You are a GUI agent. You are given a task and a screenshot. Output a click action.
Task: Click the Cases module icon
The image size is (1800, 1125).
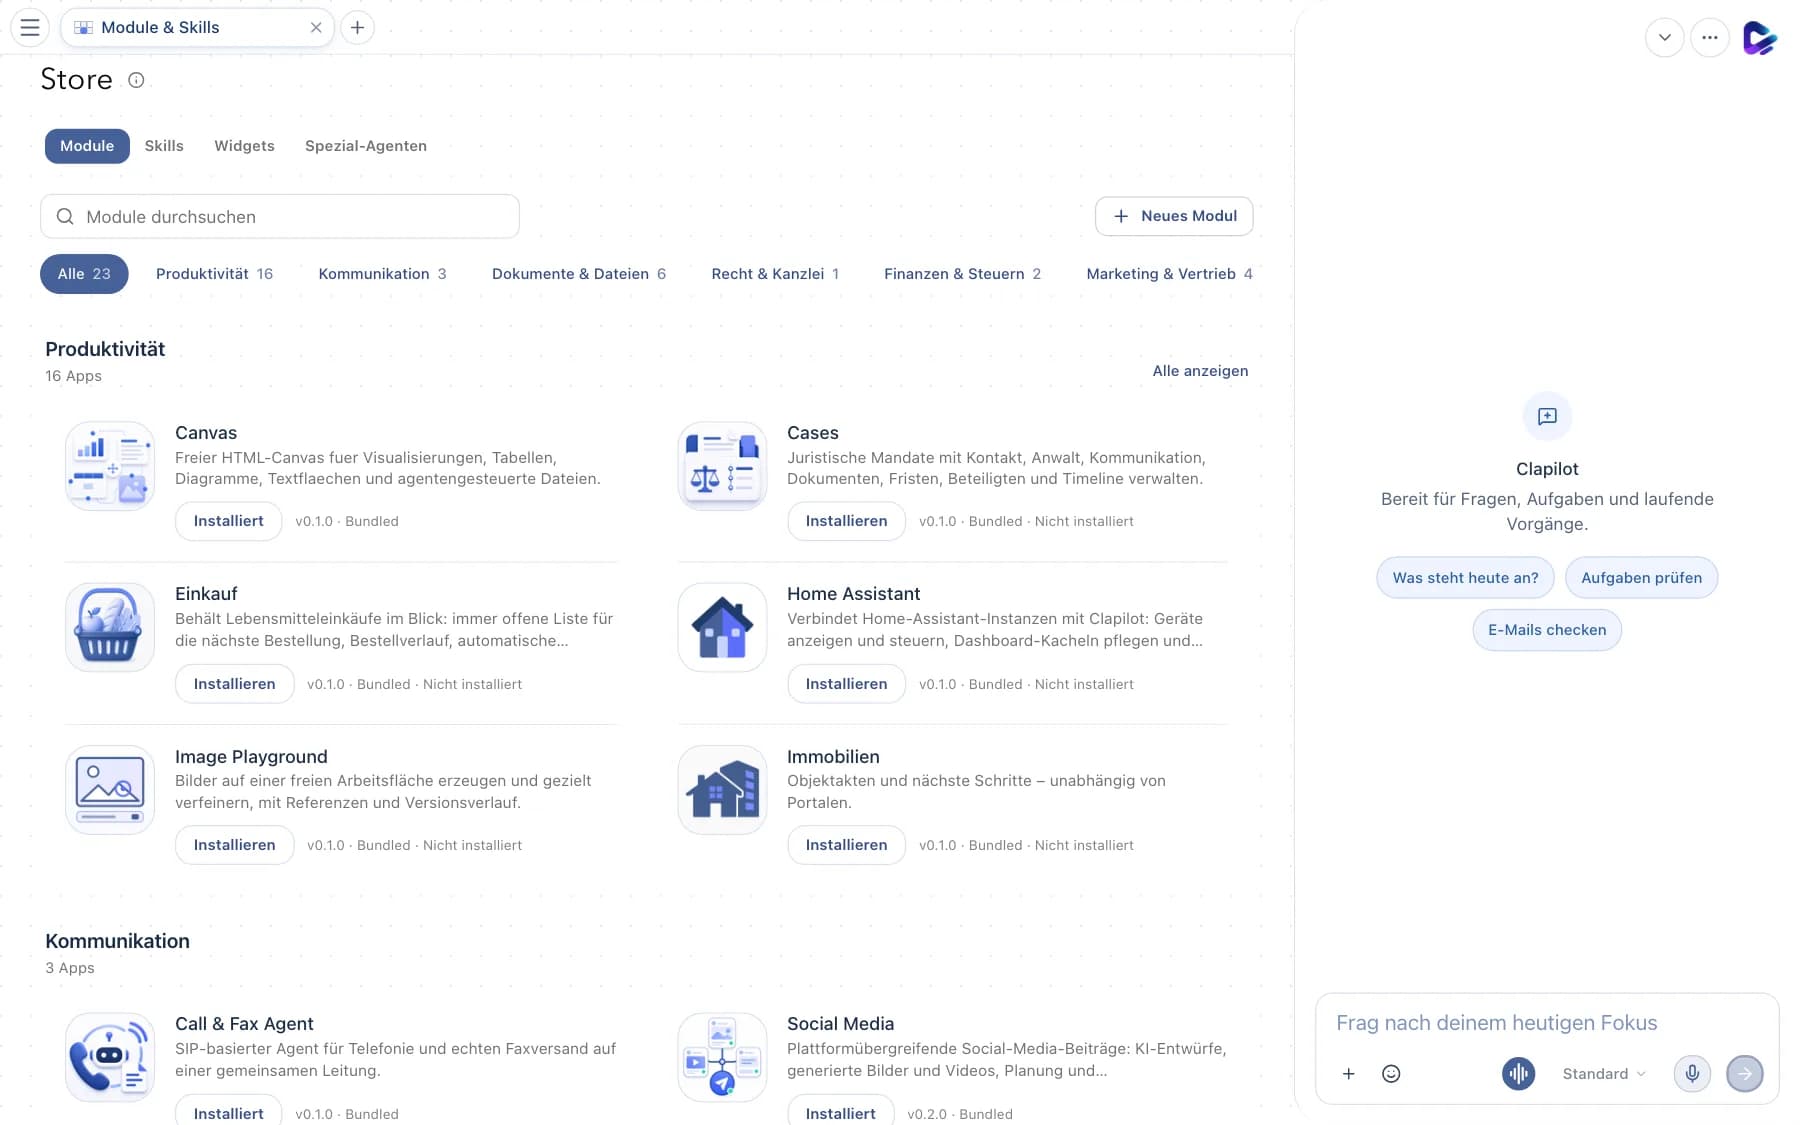coord(722,466)
